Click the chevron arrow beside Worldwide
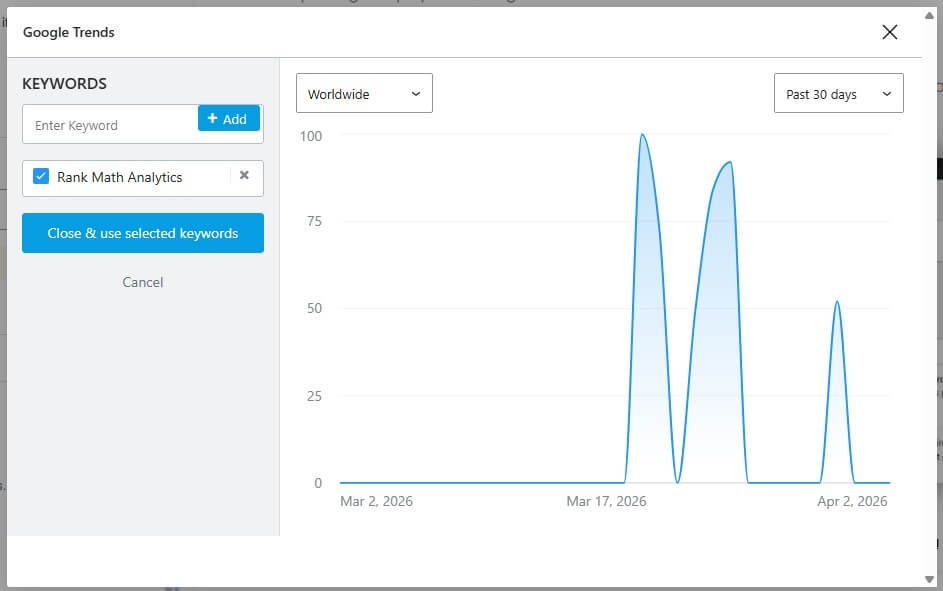 (x=416, y=94)
